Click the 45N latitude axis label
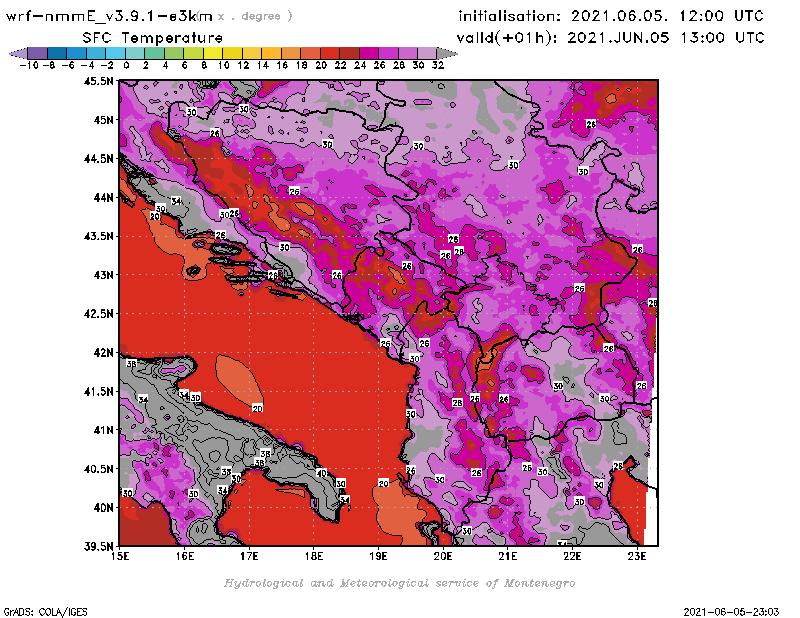 [x=103, y=120]
